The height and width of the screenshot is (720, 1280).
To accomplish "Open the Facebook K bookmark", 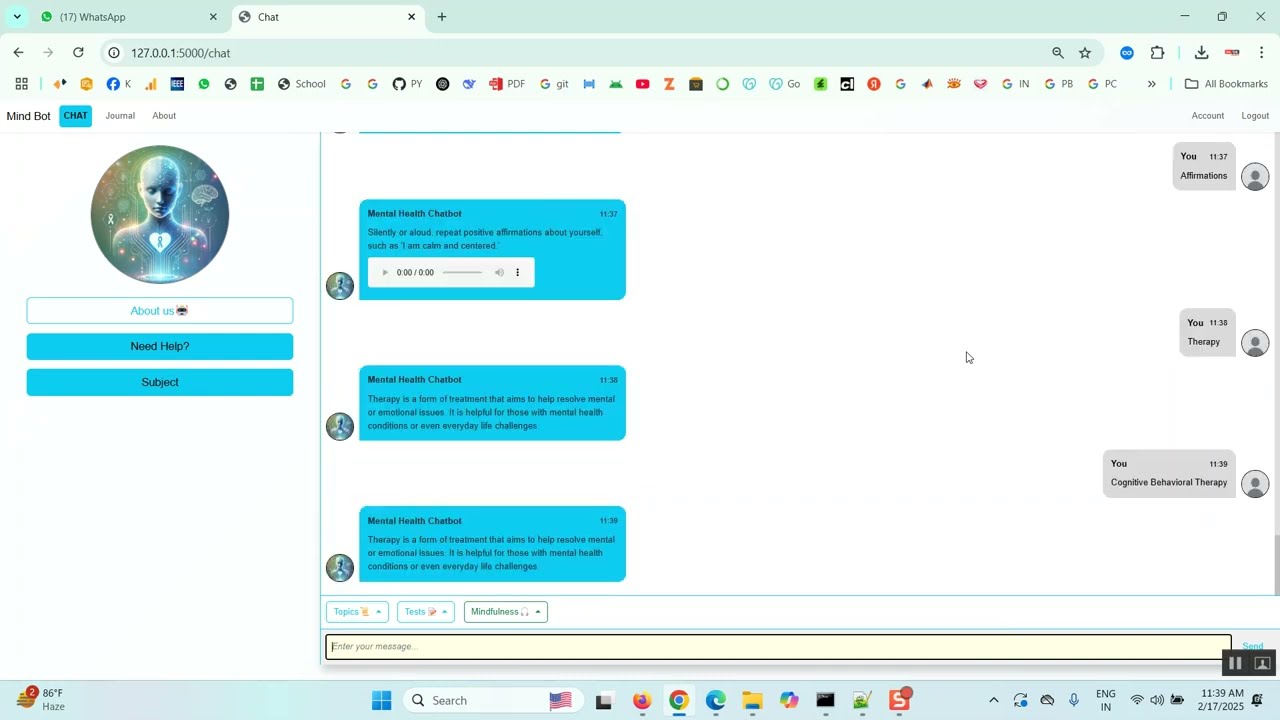I will (119, 84).
